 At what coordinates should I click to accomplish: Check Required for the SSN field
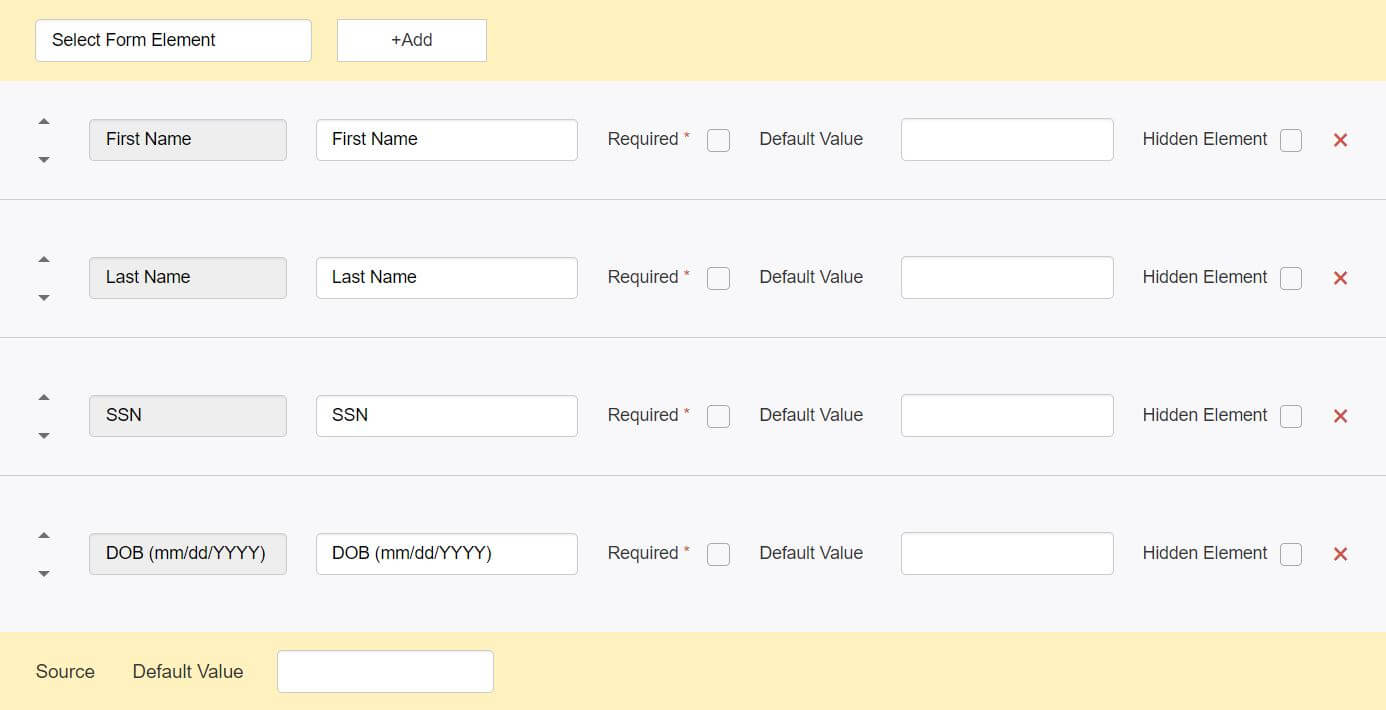coord(718,416)
